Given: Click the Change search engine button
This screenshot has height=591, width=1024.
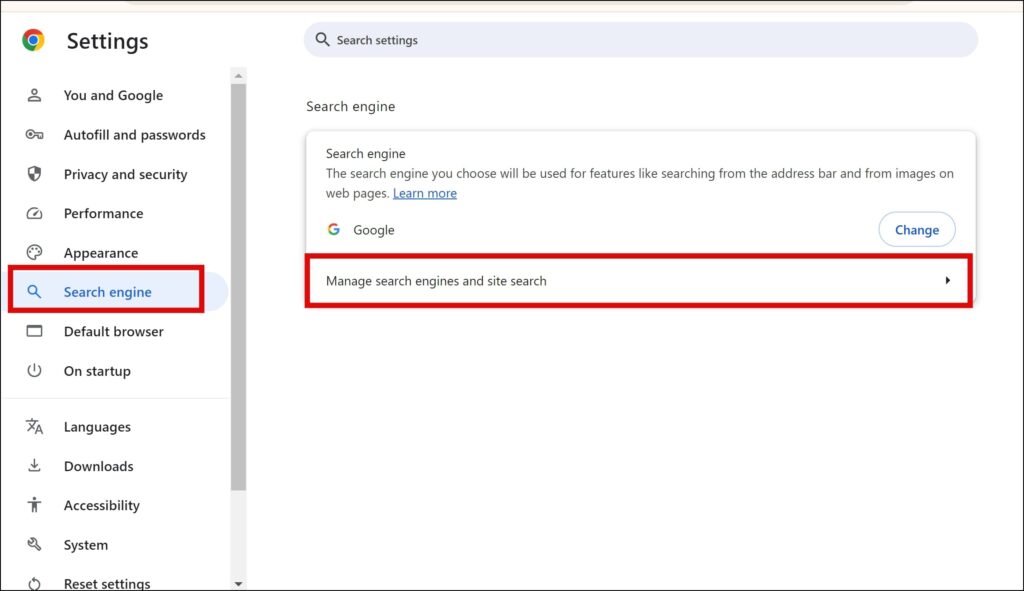Looking at the screenshot, I should click(917, 229).
